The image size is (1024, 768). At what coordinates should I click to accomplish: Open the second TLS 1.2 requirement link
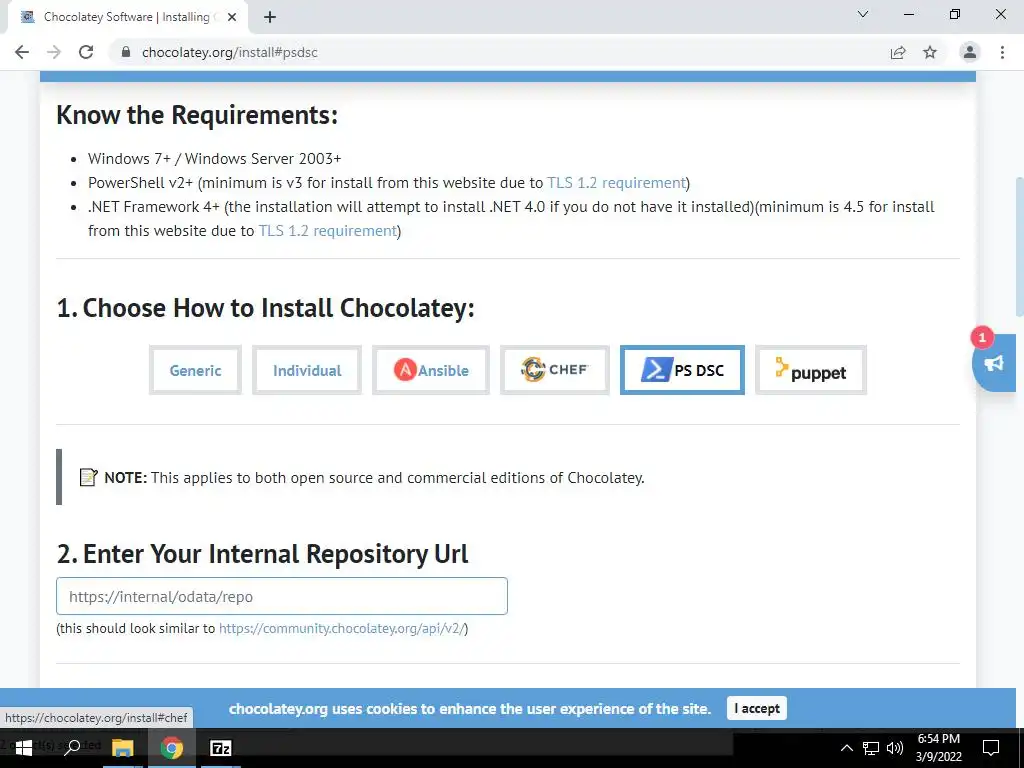tap(328, 231)
